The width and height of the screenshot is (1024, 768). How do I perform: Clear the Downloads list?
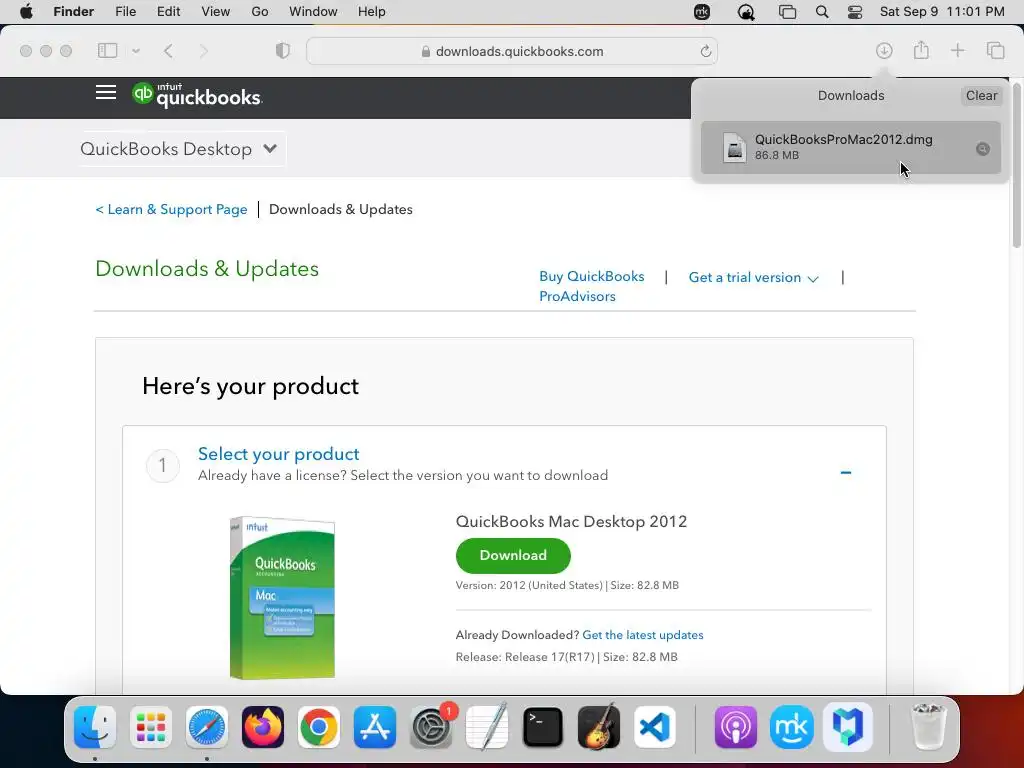pyautogui.click(x=982, y=95)
